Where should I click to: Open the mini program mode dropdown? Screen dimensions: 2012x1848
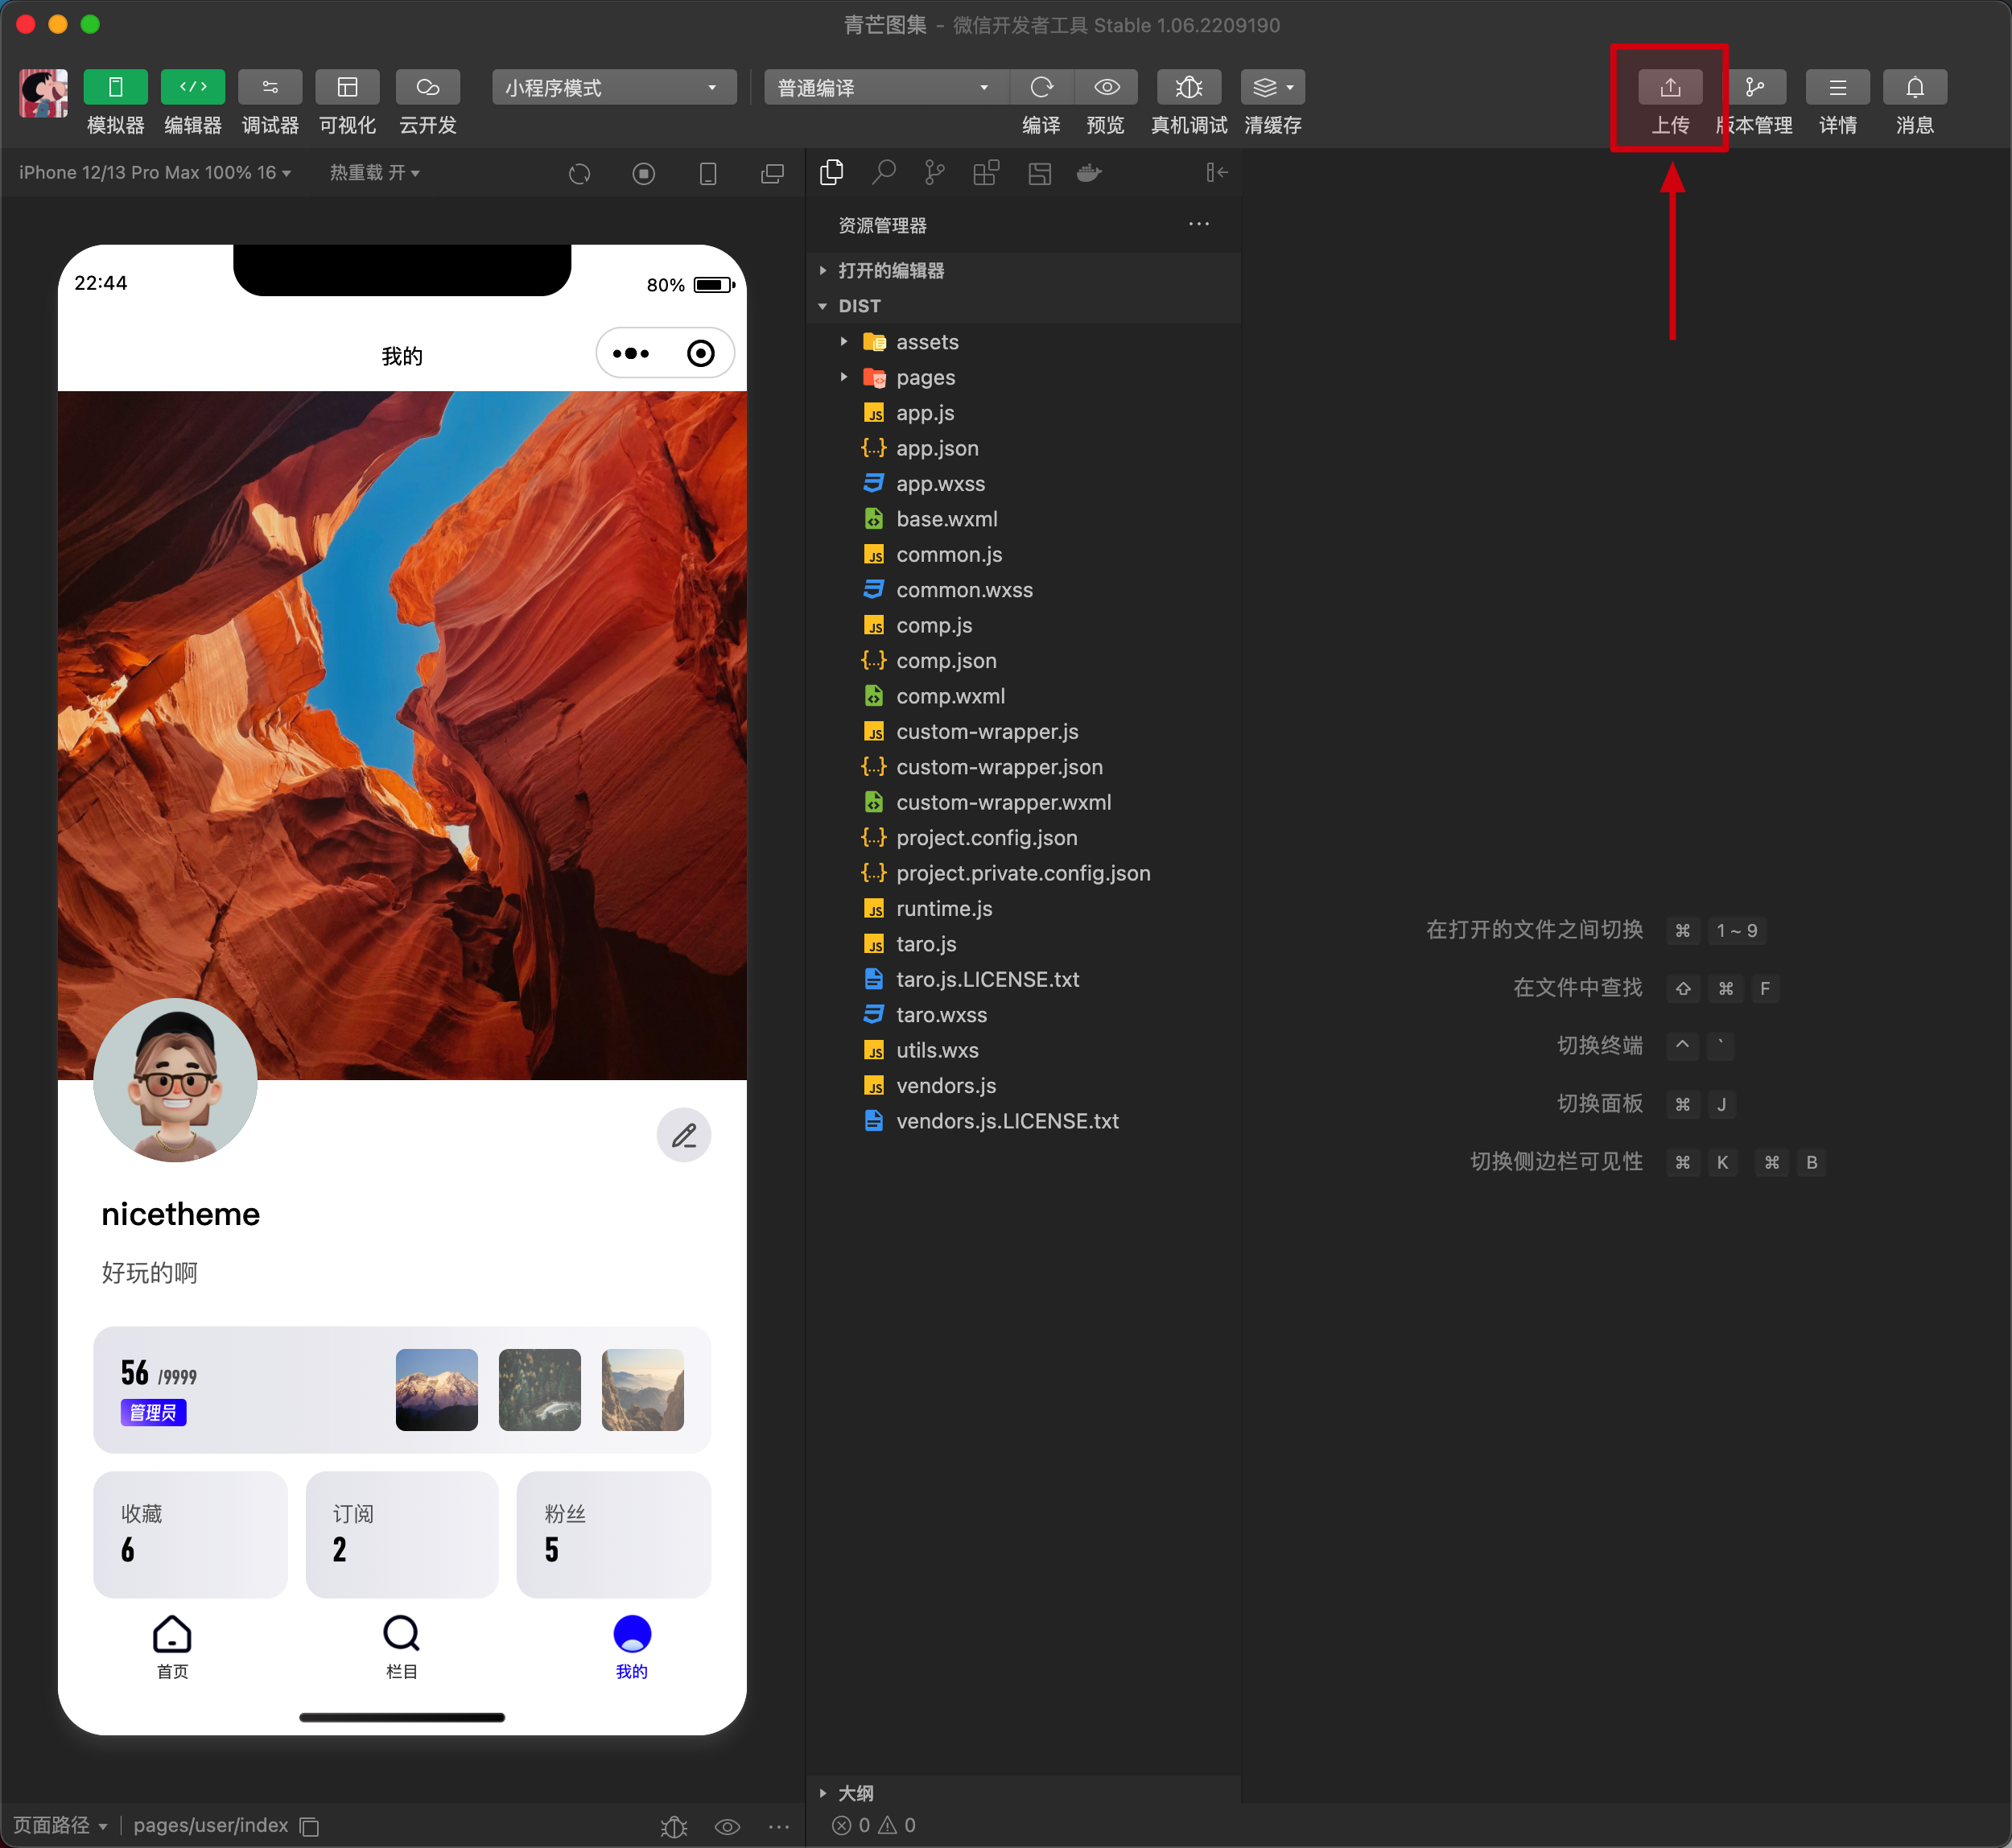click(x=613, y=87)
